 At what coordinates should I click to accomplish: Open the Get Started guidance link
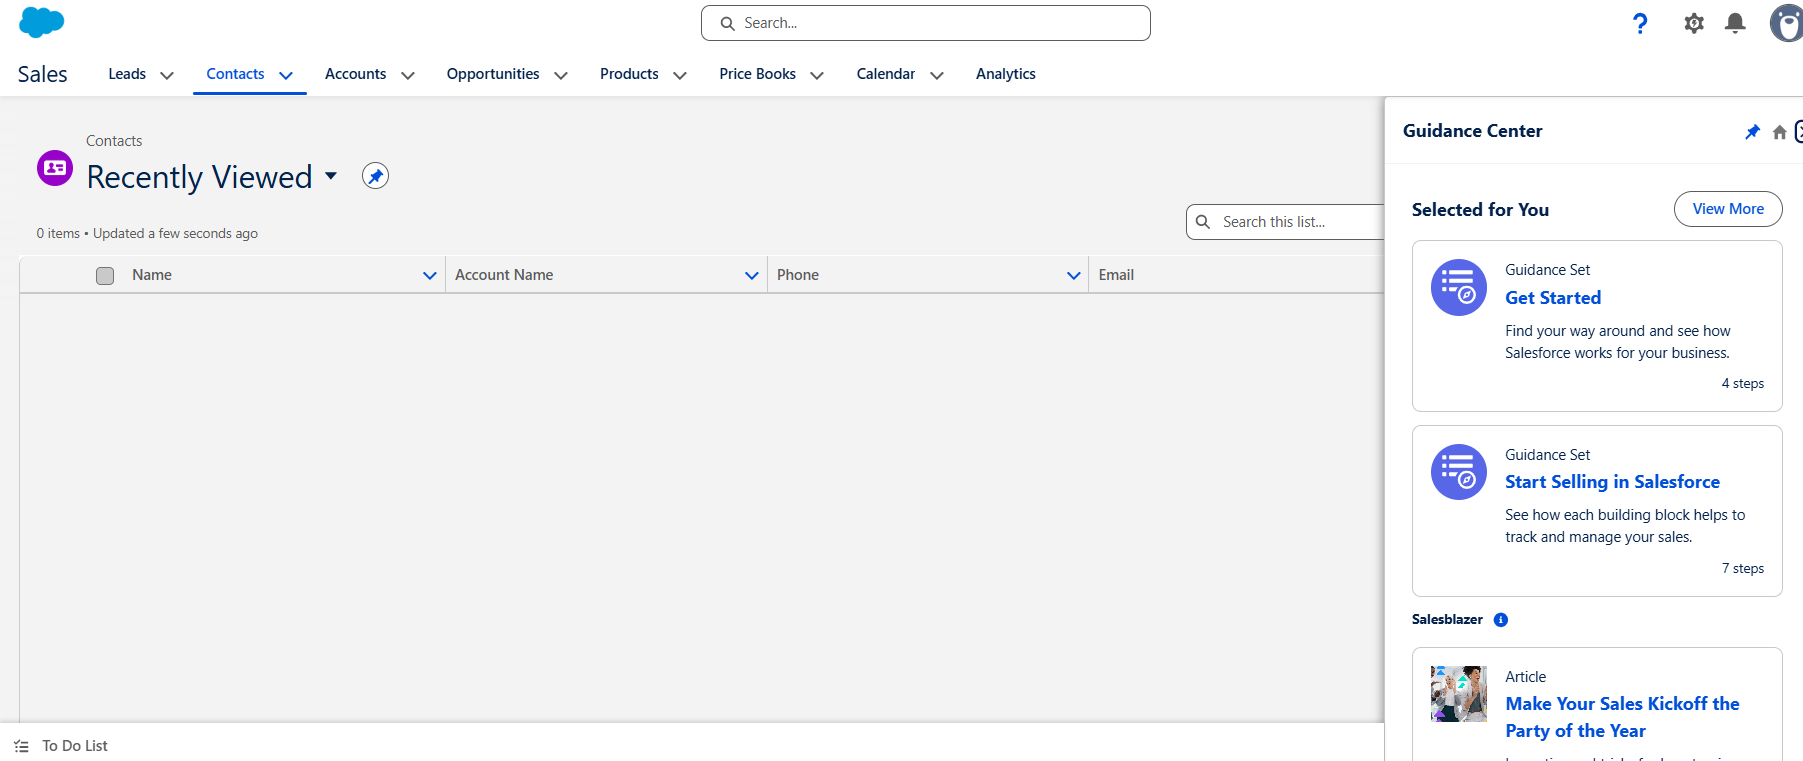(x=1553, y=298)
